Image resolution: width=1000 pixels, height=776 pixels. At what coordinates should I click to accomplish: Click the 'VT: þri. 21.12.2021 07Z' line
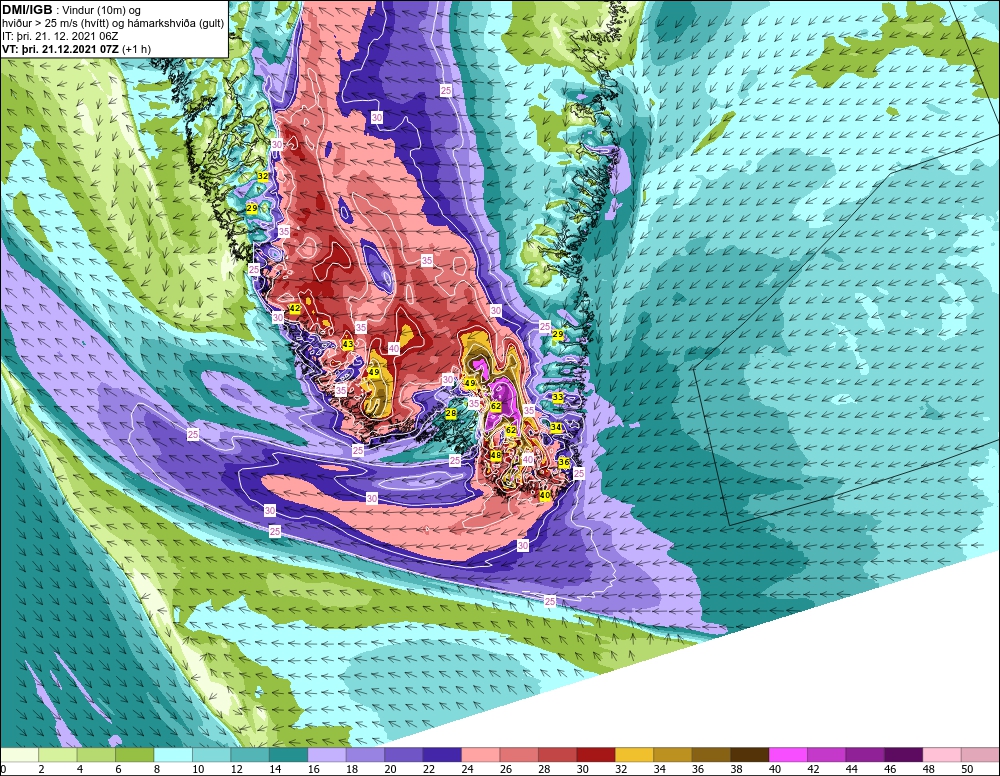(x=77, y=49)
